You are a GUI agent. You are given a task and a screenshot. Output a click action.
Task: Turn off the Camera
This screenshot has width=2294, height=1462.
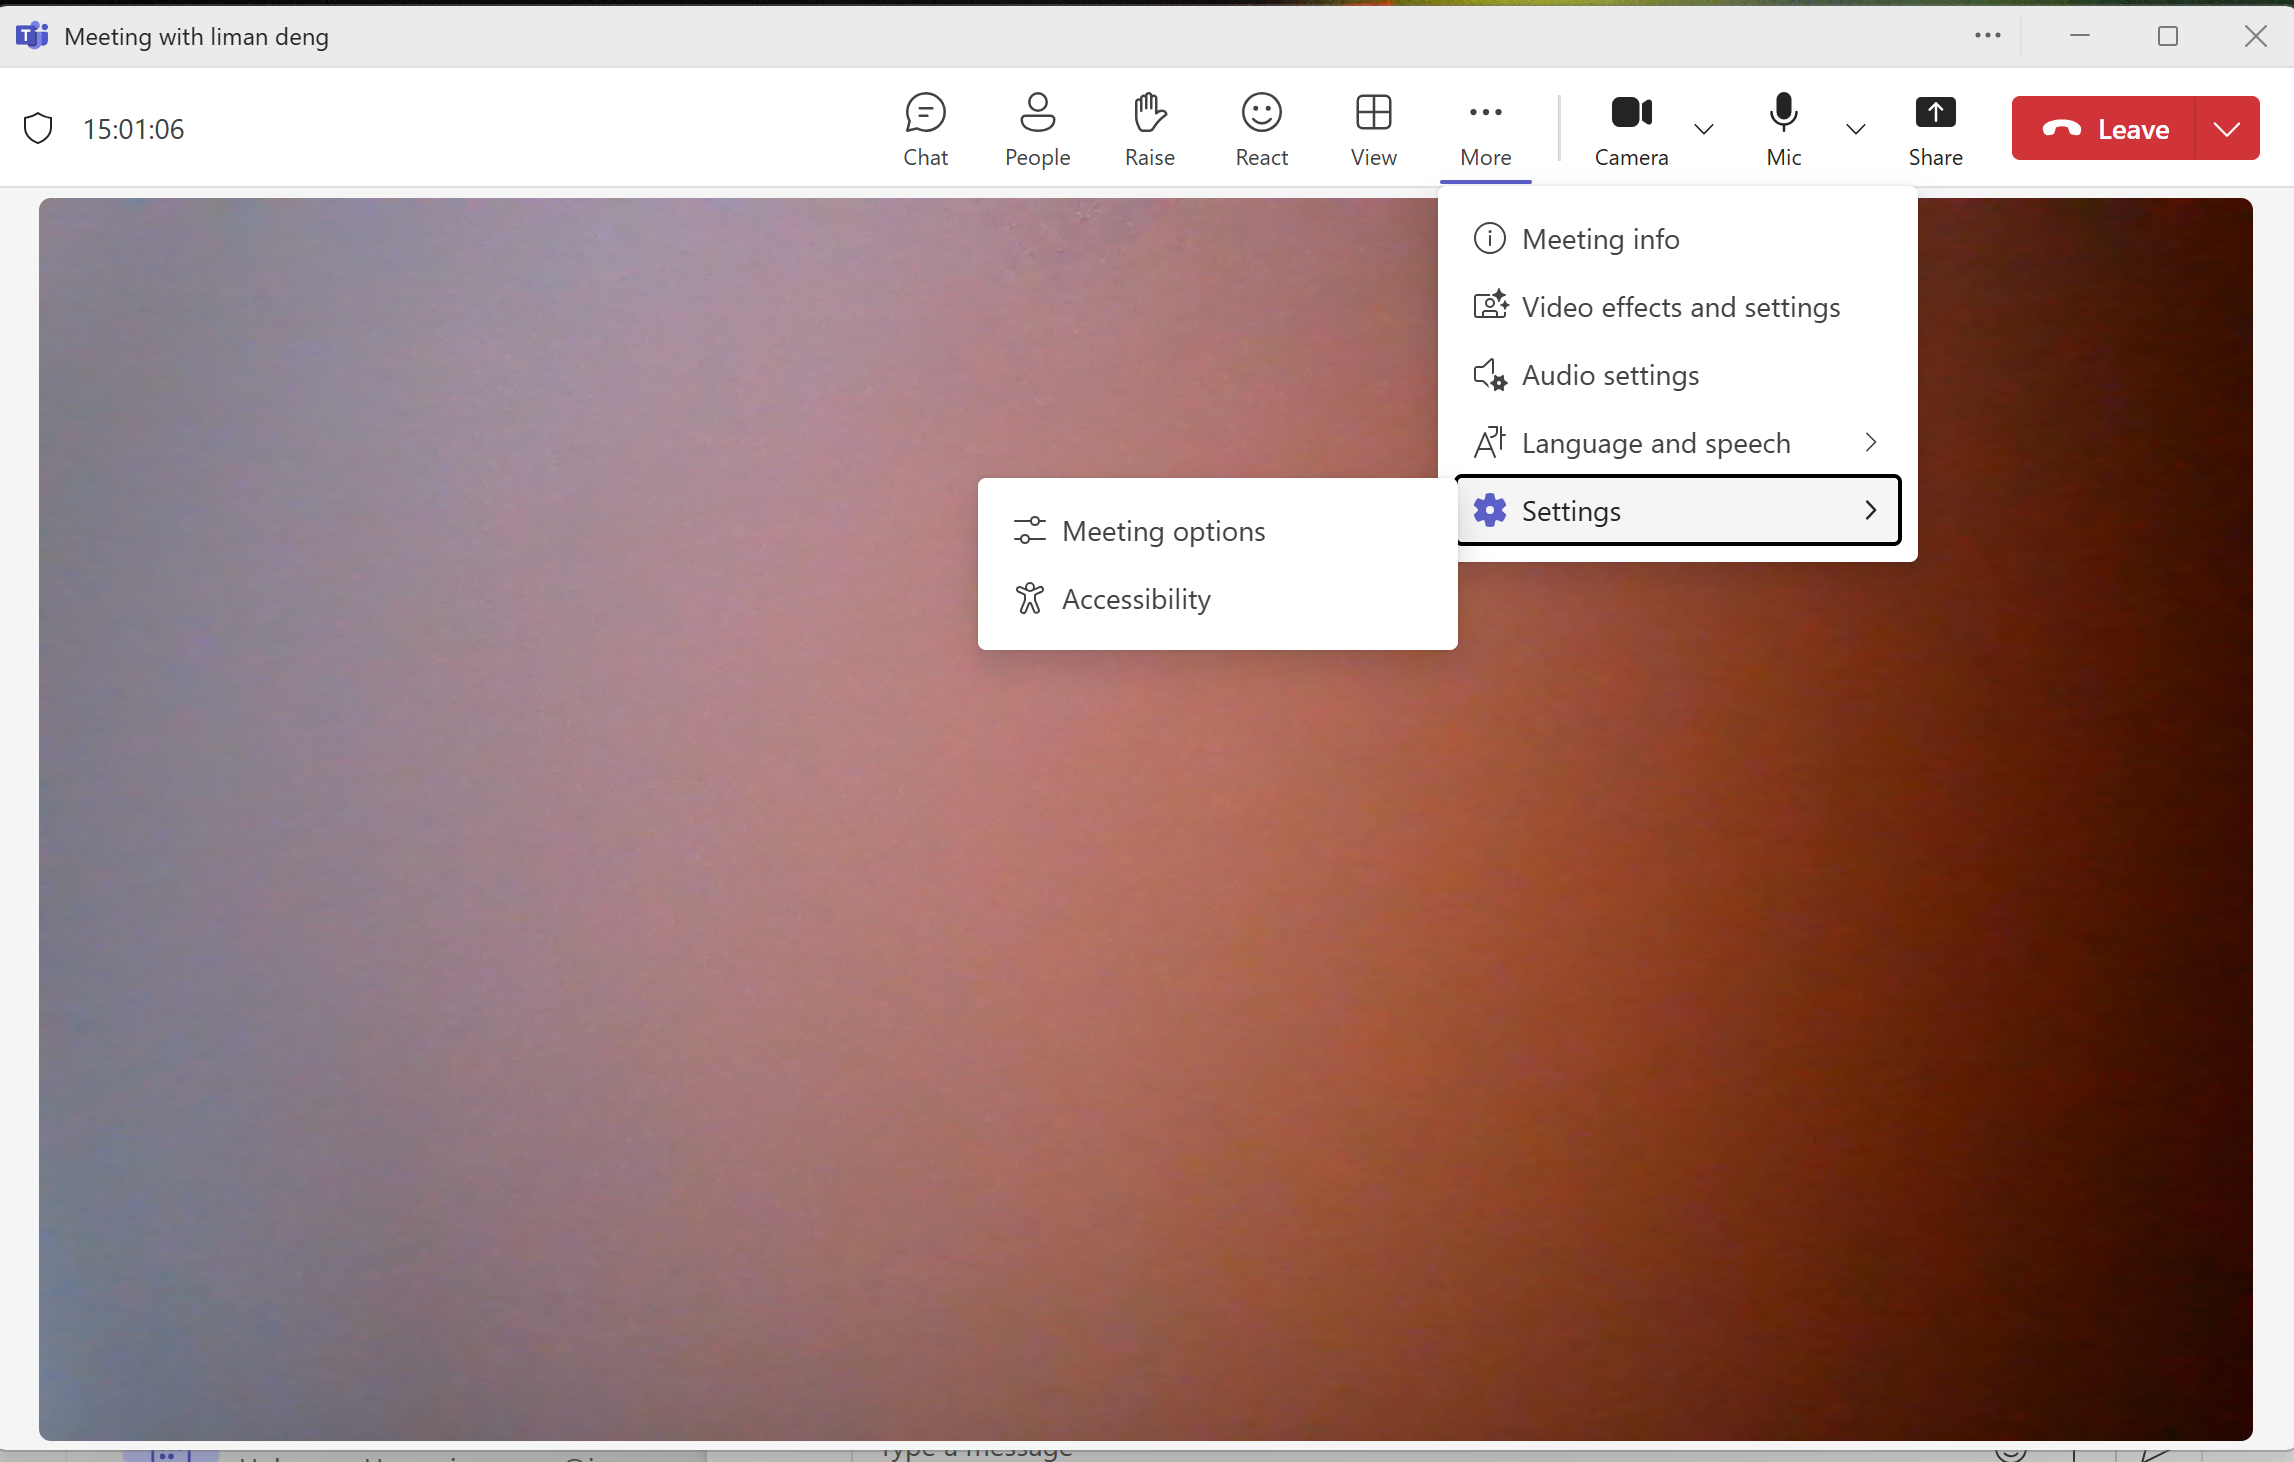pyautogui.click(x=1631, y=129)
